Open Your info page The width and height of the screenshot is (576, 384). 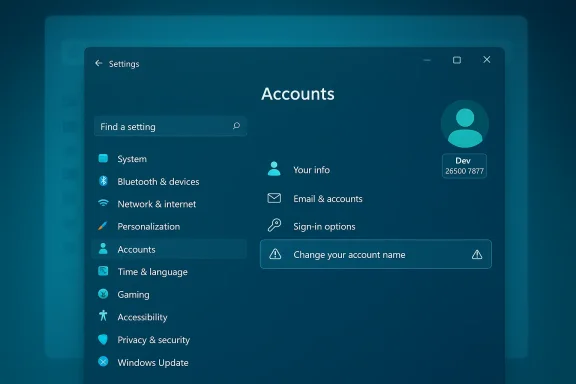(312, 170)
